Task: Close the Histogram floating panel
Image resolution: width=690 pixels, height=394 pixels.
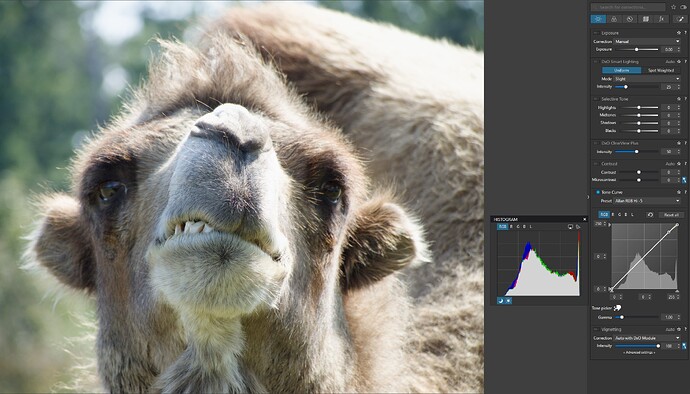Action: 585,219
